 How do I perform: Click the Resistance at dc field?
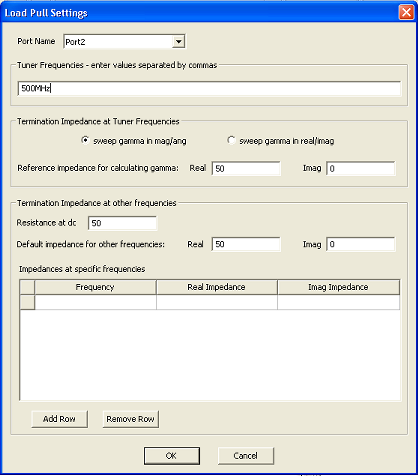[122, 223]
